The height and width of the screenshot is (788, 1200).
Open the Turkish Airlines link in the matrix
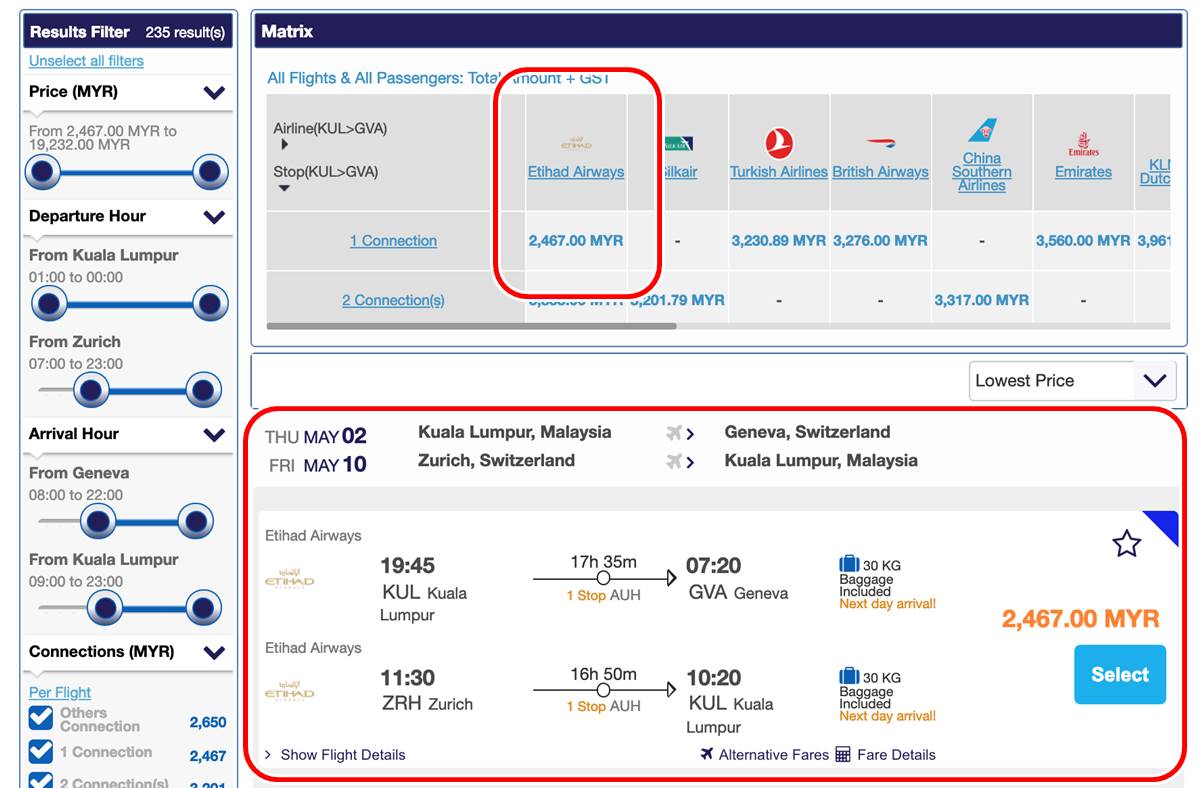click(x=779, y=172)
